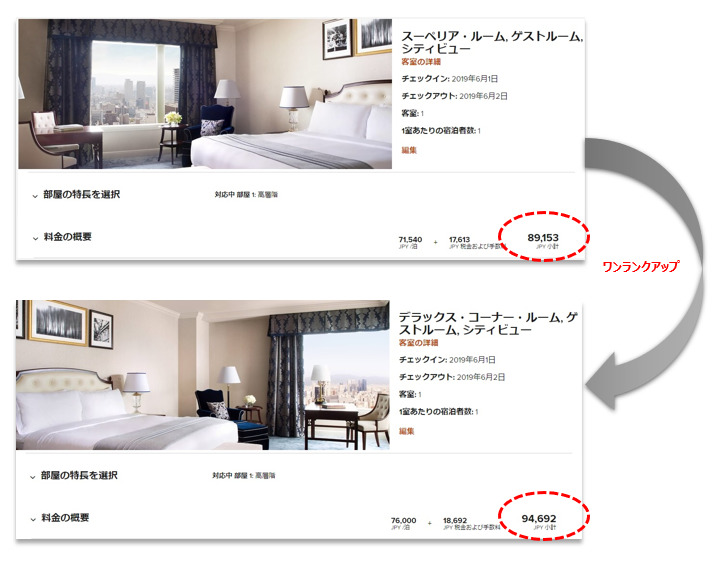Click the chevron icon beside upper 料金の概要
Image resolution: width=723 pixels, height=561 pixels.
tap(35, 238)
